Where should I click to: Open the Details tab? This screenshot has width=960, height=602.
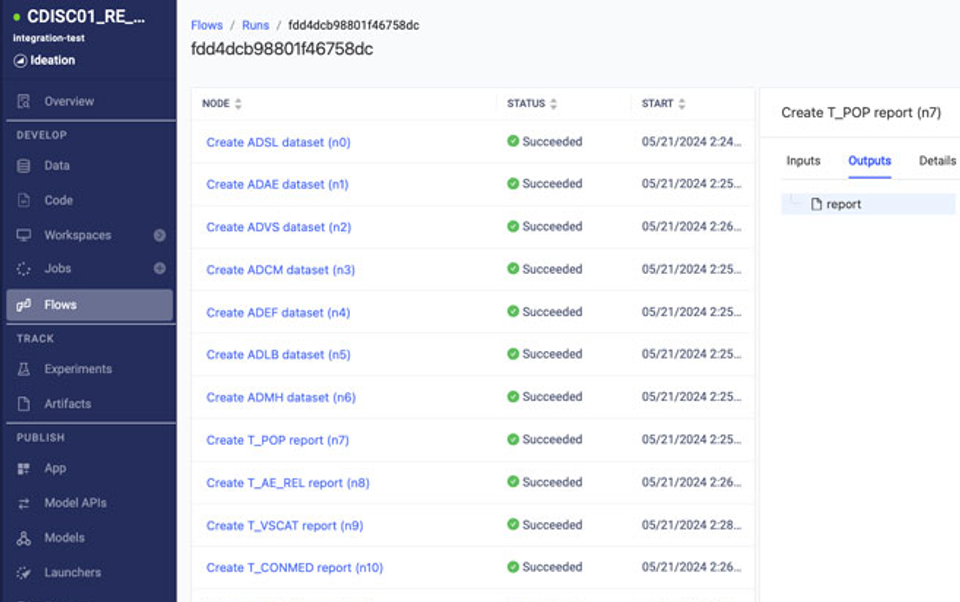[936, 160]
